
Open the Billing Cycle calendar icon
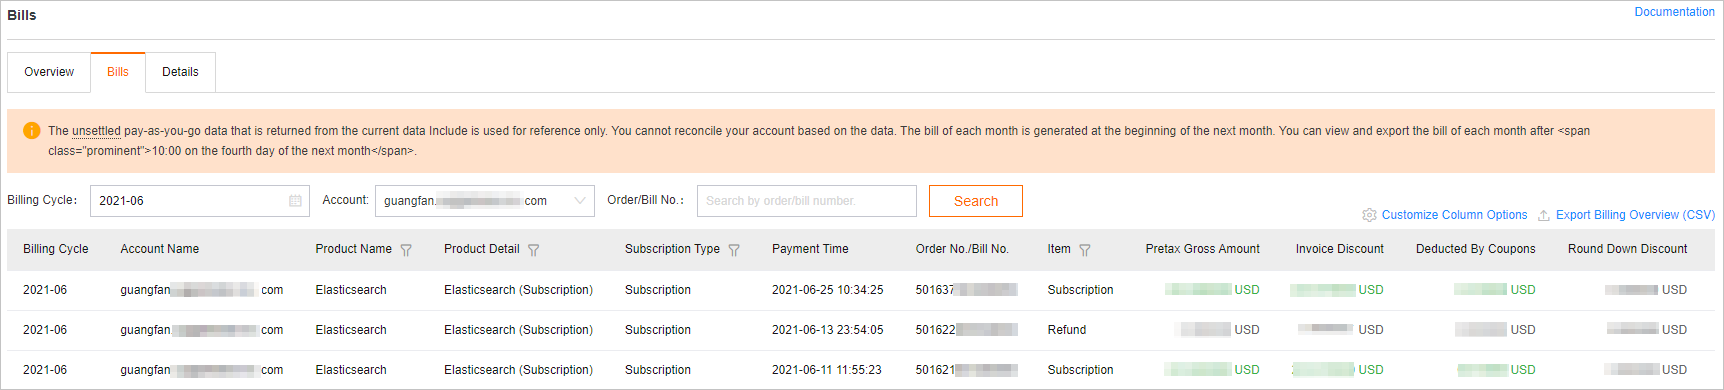coord(295,201)
